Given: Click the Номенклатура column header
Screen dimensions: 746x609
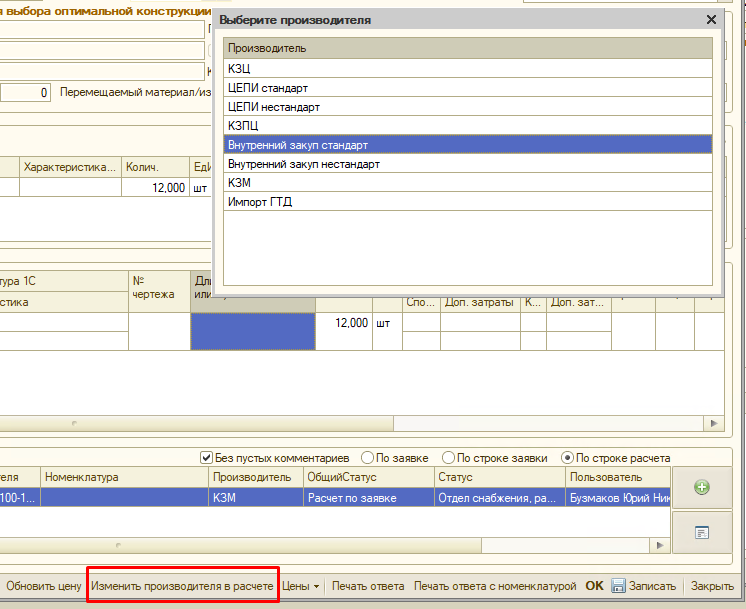Looking at the screenshot, I should click(x=124, y=477).
